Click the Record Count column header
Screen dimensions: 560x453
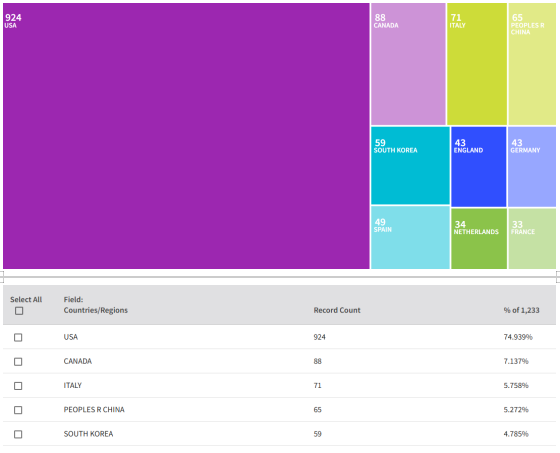[x=337, y=310]
